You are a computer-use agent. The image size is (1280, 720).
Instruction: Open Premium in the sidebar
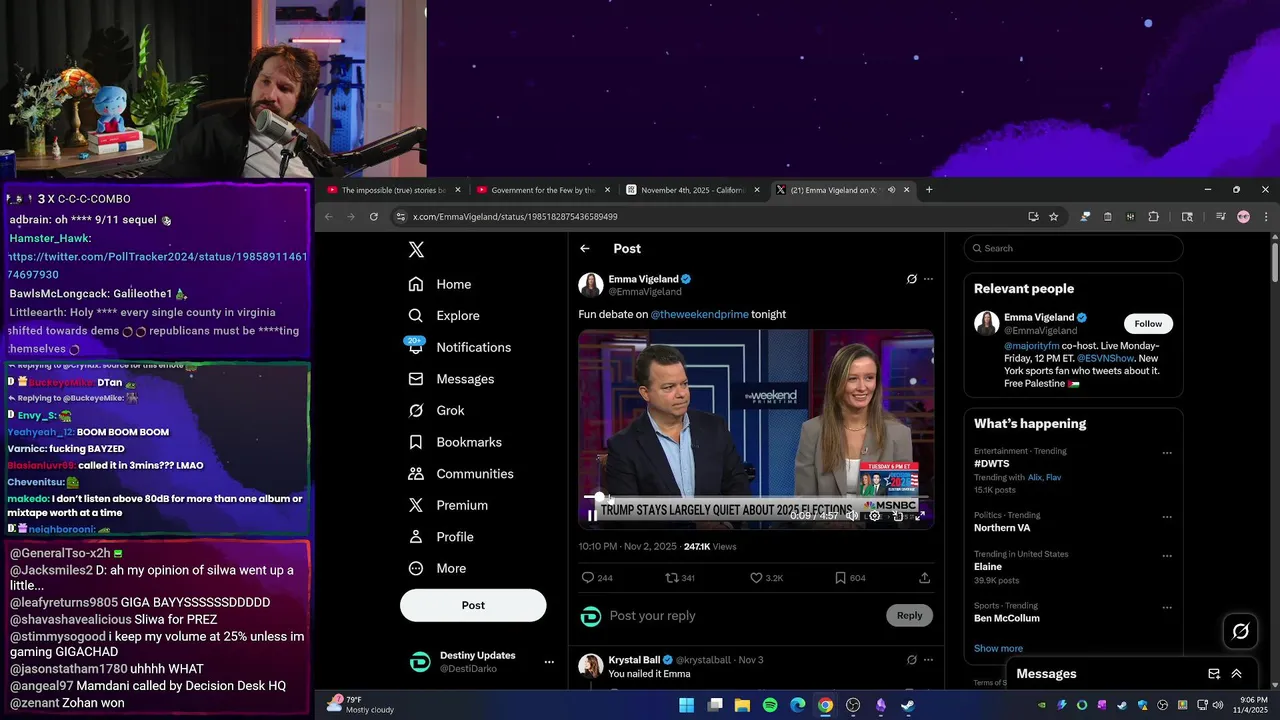tap(448, 506)
